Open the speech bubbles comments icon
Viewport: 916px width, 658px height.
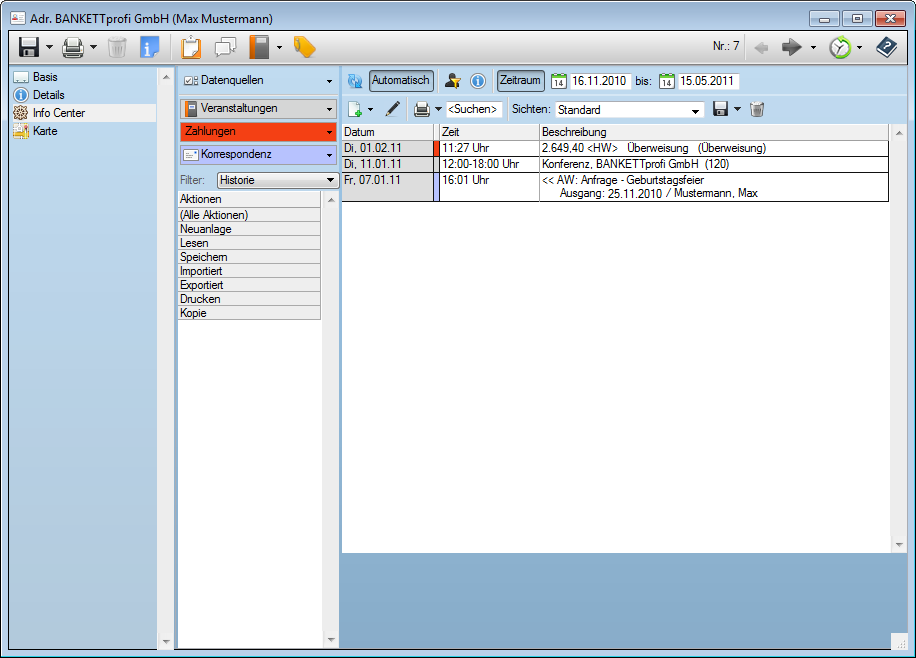click(225, 47)
